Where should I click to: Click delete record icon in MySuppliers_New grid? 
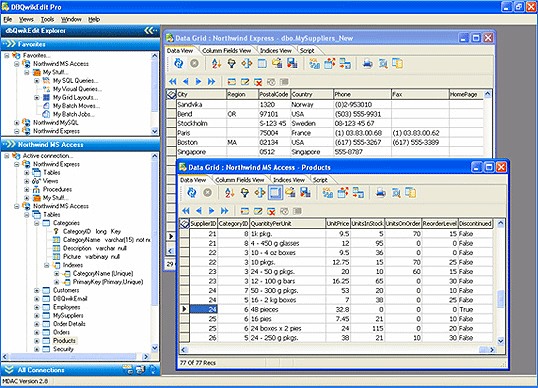258,82
